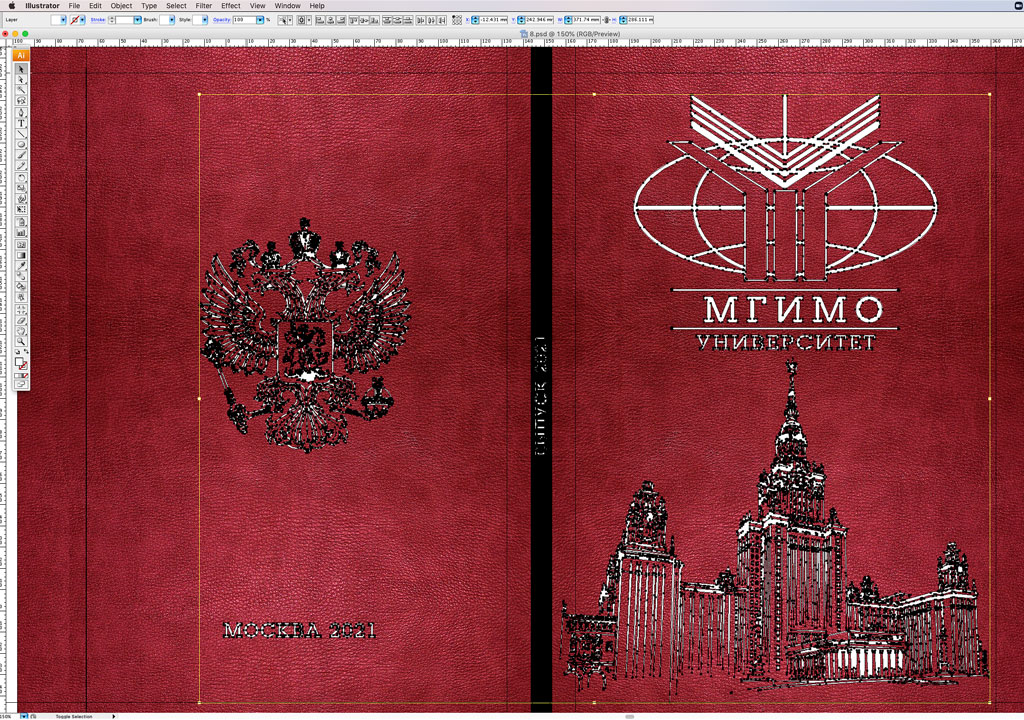Select the Eraser tool

21,319
